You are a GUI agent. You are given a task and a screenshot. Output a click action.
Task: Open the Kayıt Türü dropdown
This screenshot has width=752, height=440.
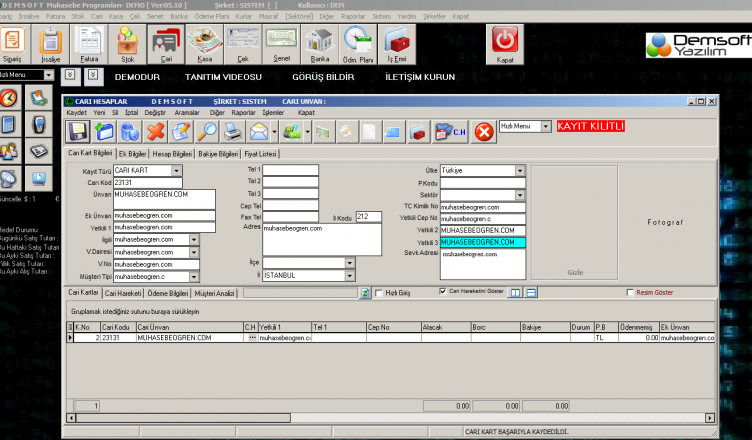point(176,170)
